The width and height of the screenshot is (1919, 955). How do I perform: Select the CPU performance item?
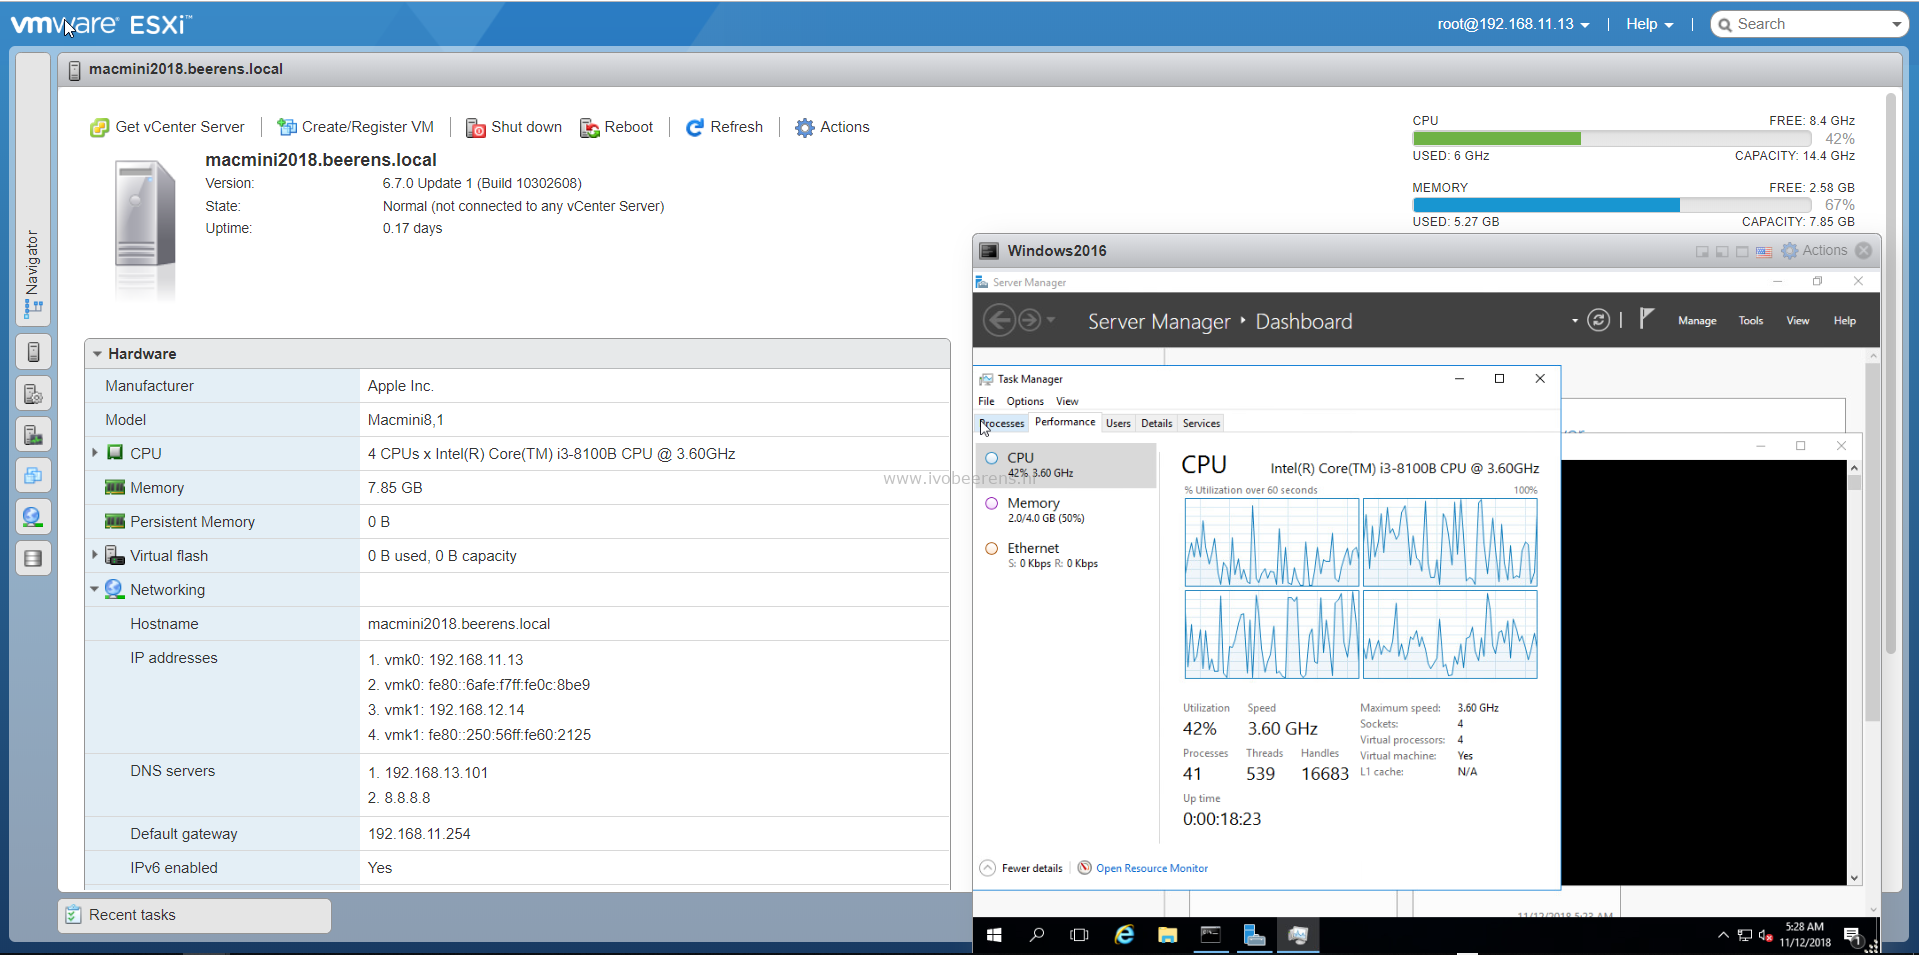tap(1066, 465)
